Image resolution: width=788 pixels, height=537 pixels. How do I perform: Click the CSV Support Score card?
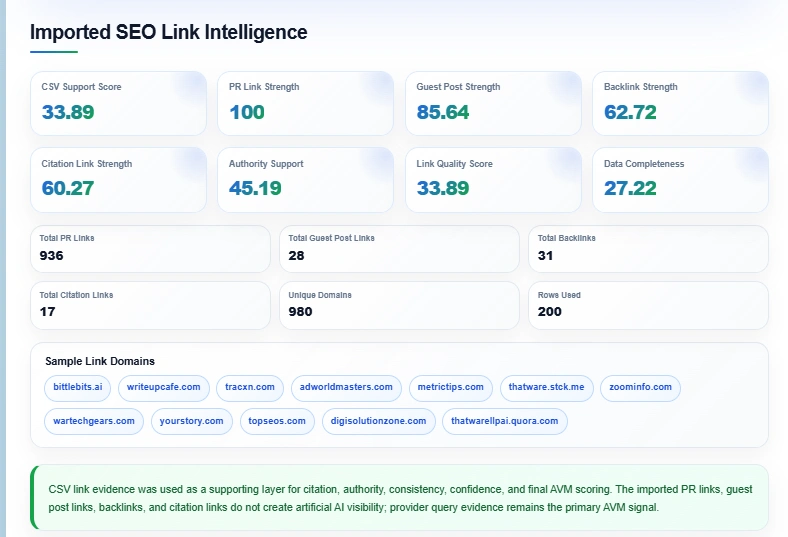pos(119,103)
